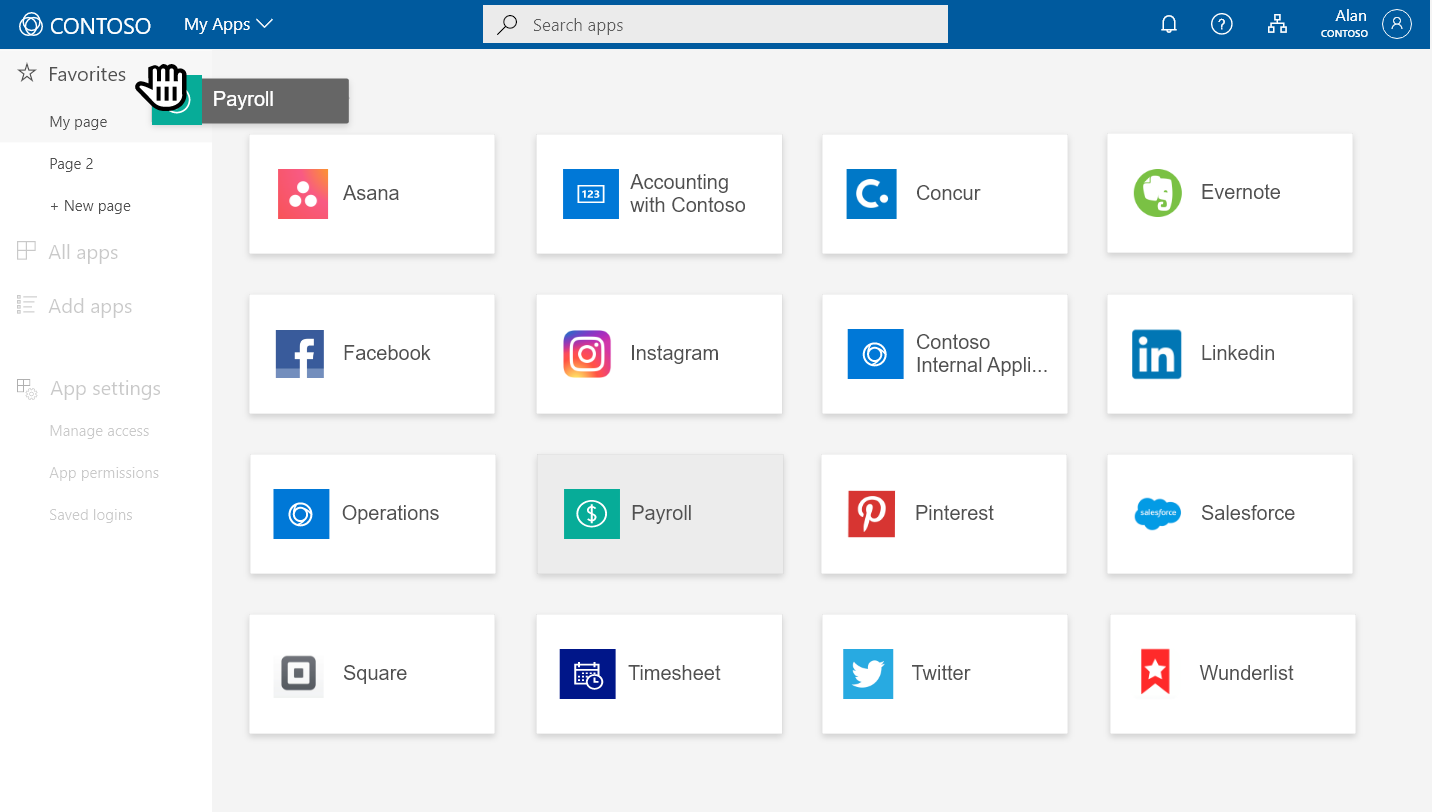Expand the My Apps dropdown
1432x812 pixels.
click(x=228, y=24)
